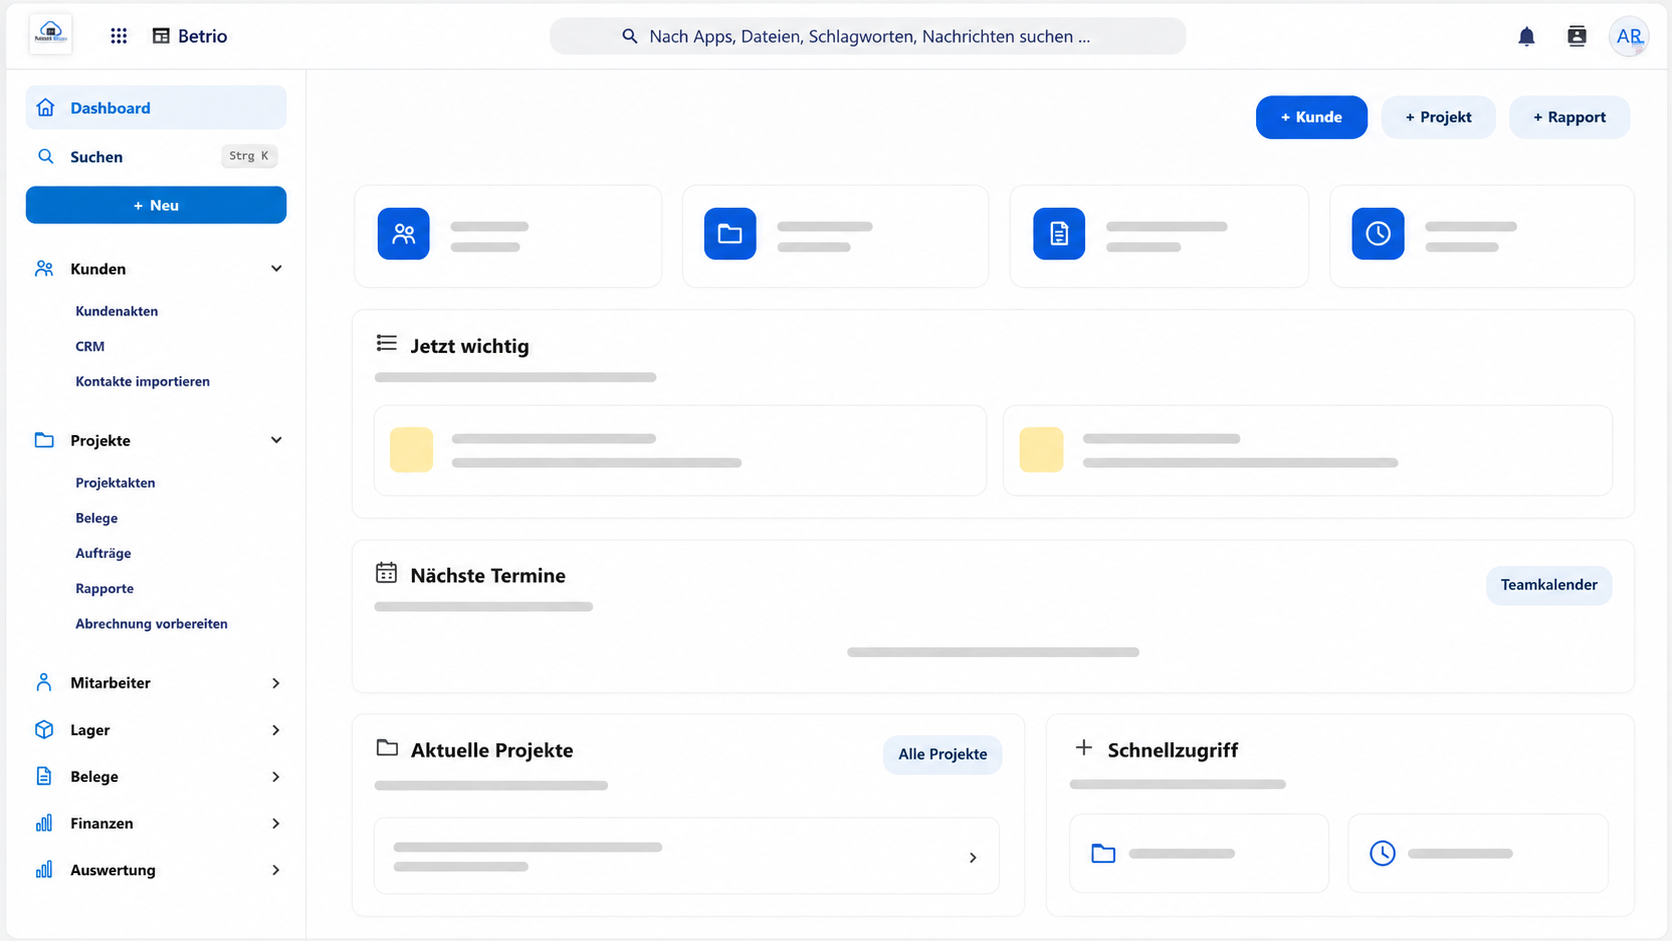Click the Nächste Termine calendar icon
1672x941 pixels.
386,573
